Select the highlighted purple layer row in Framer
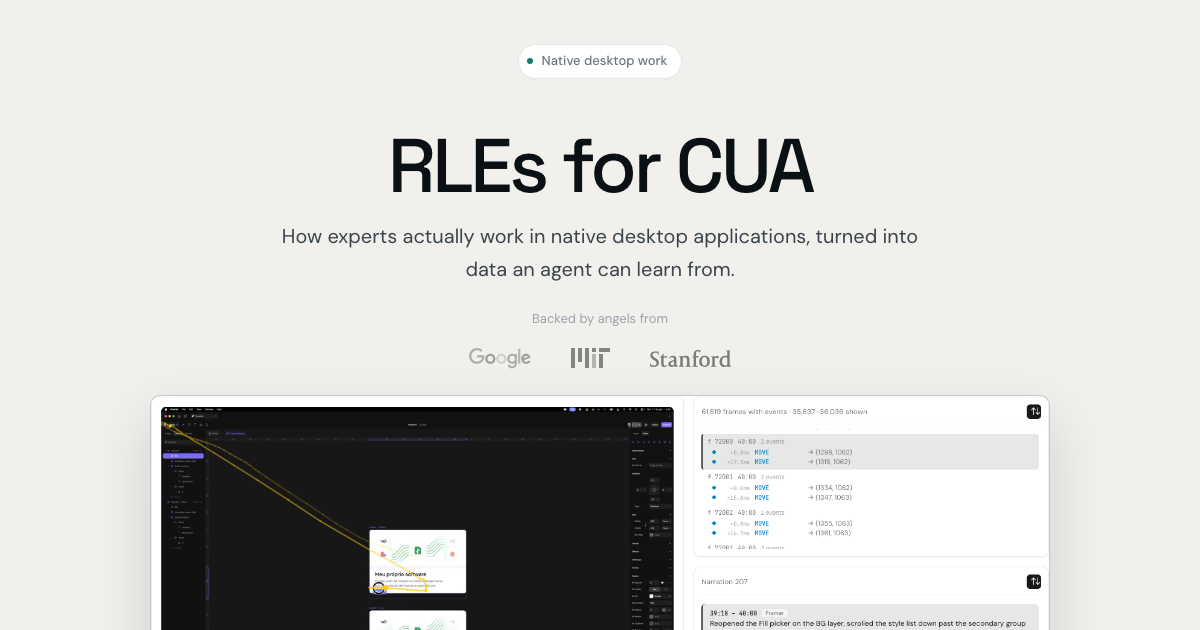Viewport: 1200px width, 630px height. [184, 456]
